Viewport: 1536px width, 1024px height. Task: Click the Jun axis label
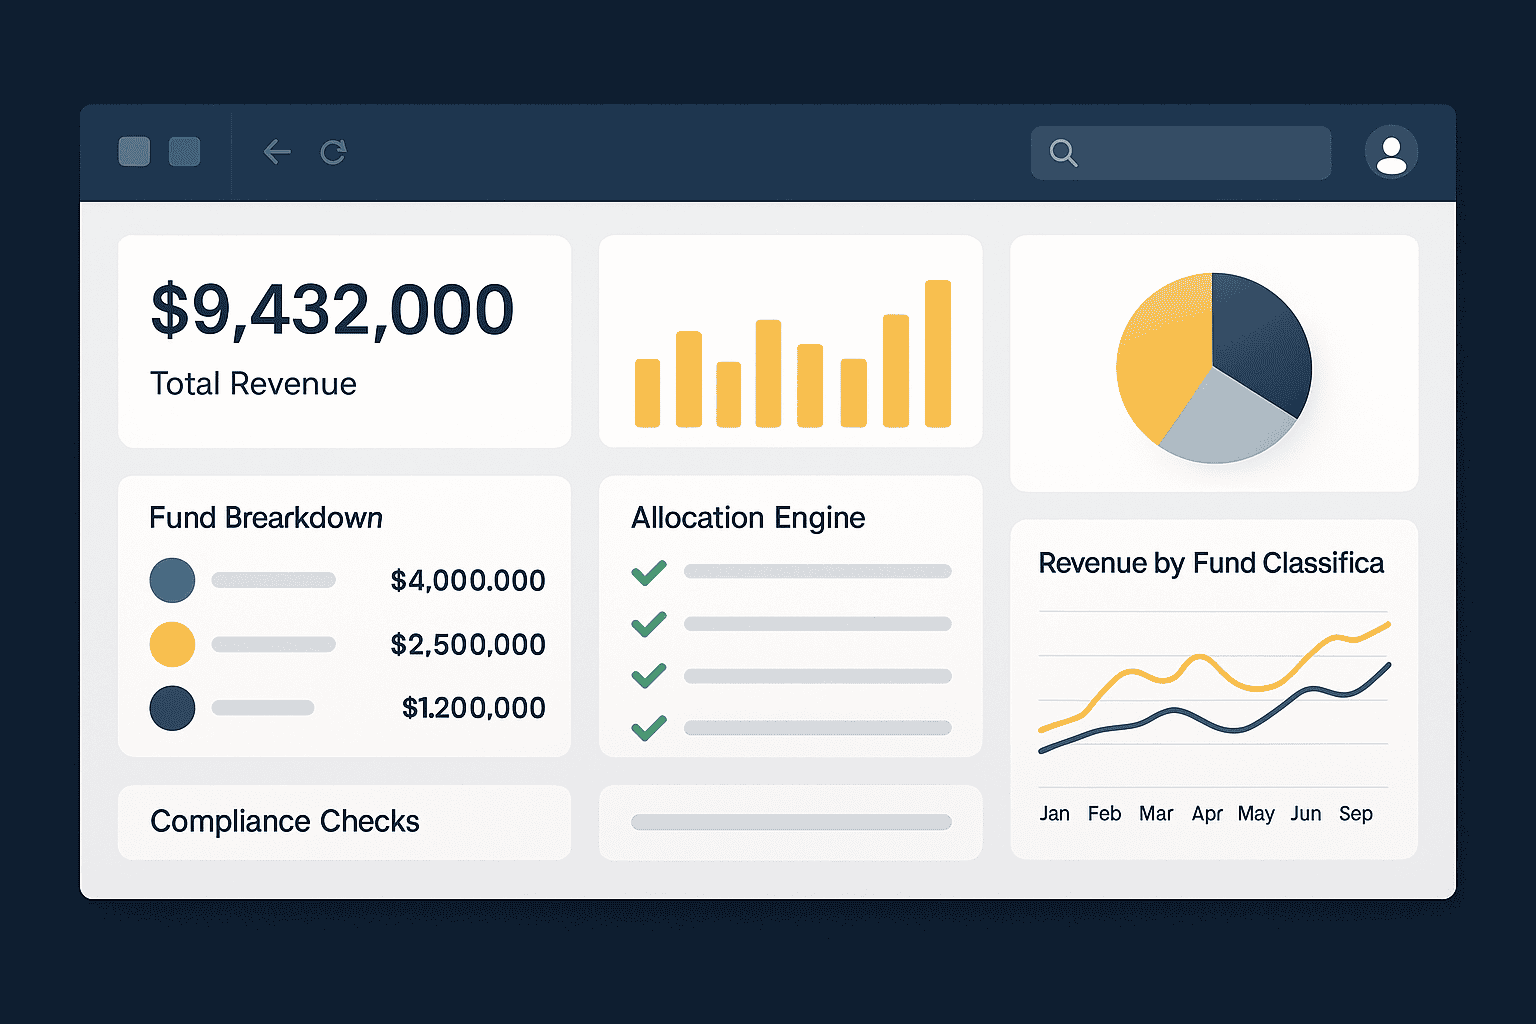(1305, 814)
